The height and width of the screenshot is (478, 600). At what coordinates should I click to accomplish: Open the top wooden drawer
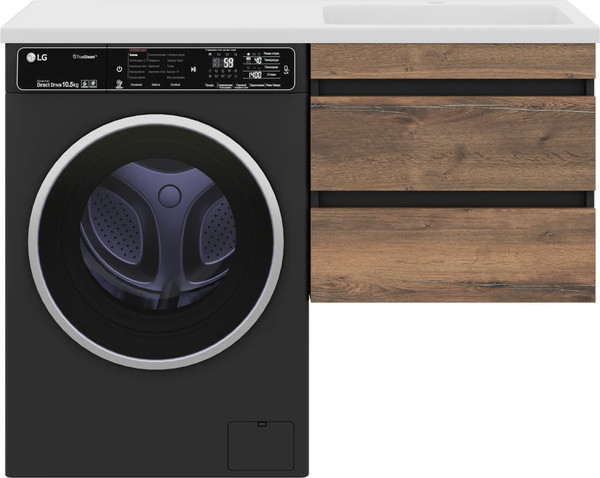pyautogui.click(x=453, y=62)
